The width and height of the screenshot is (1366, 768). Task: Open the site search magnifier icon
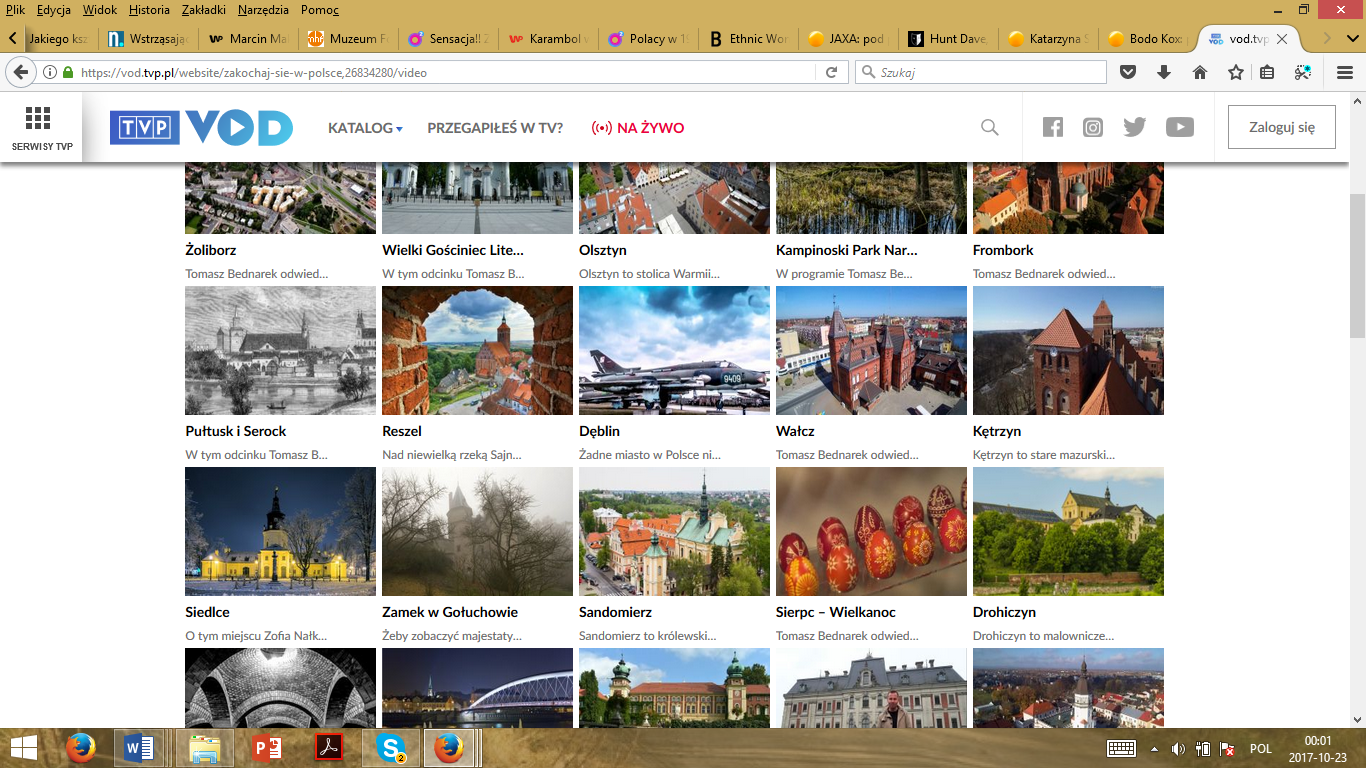(989, 127)
